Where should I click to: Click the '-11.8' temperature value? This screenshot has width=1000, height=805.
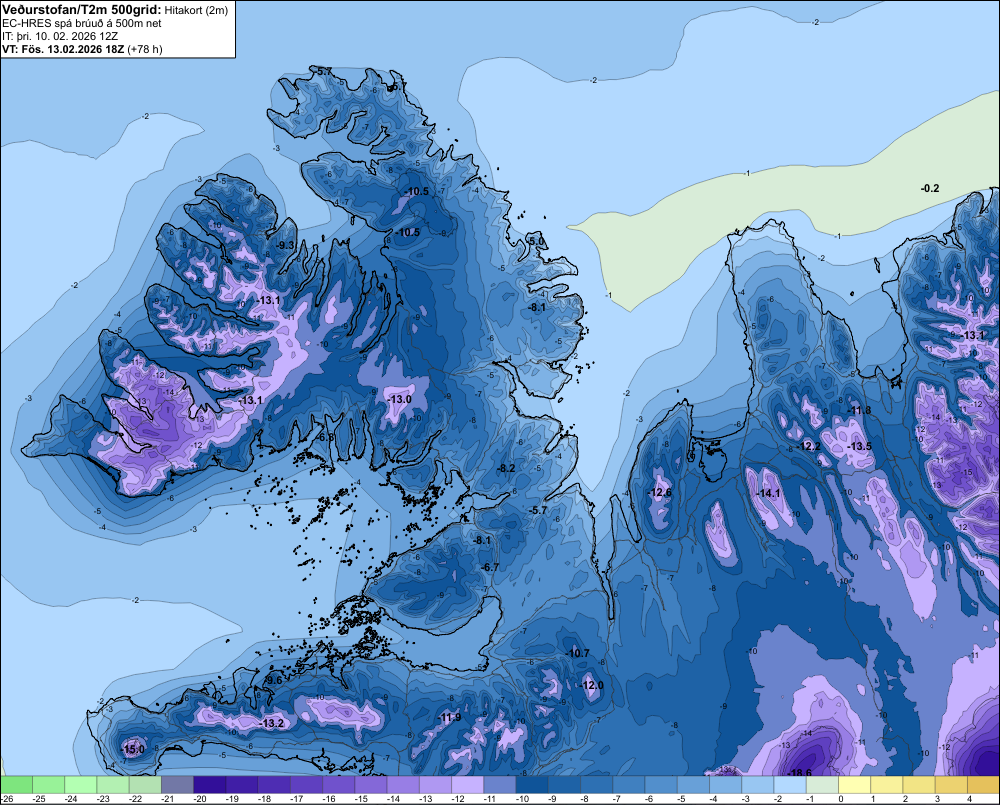(859, 410)
